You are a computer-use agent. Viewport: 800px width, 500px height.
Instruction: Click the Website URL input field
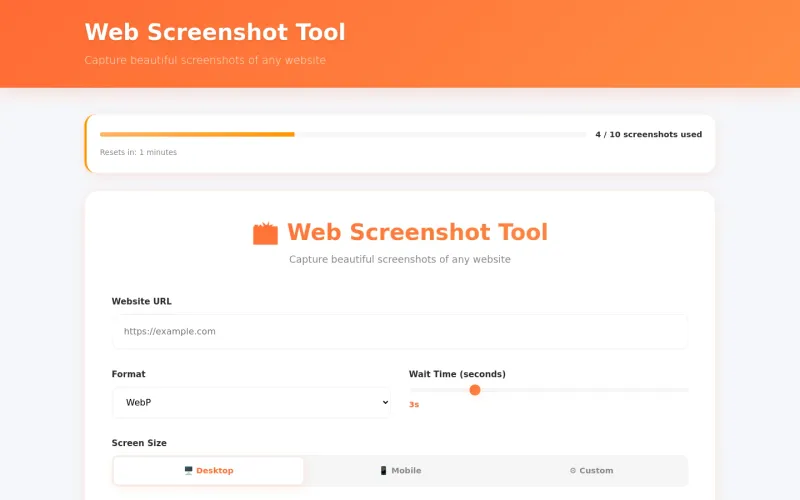point(400,332)
